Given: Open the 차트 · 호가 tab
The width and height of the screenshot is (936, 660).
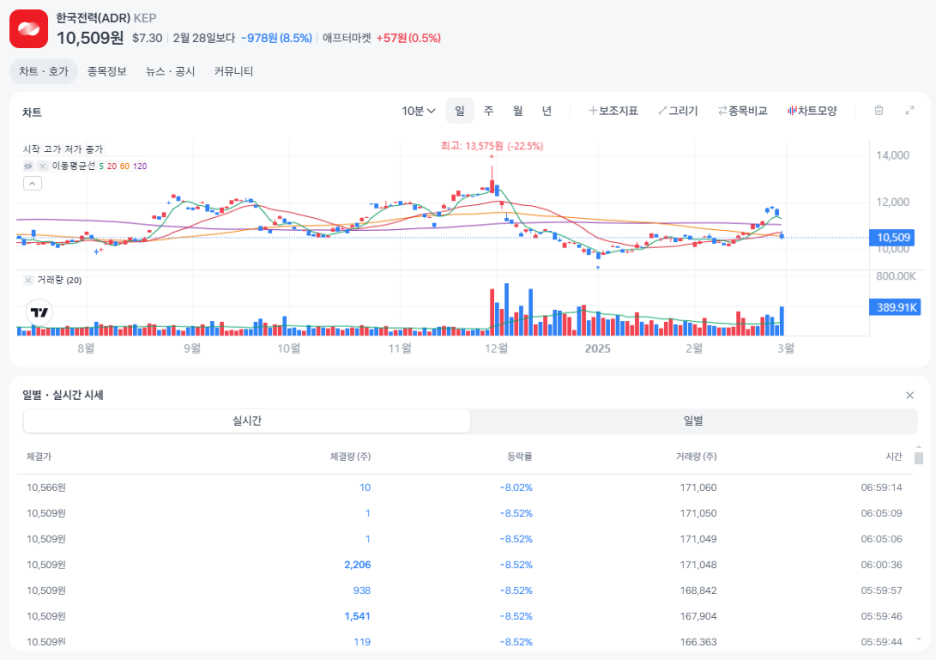Looking at the screenshot, I should [x=44, y=72].
